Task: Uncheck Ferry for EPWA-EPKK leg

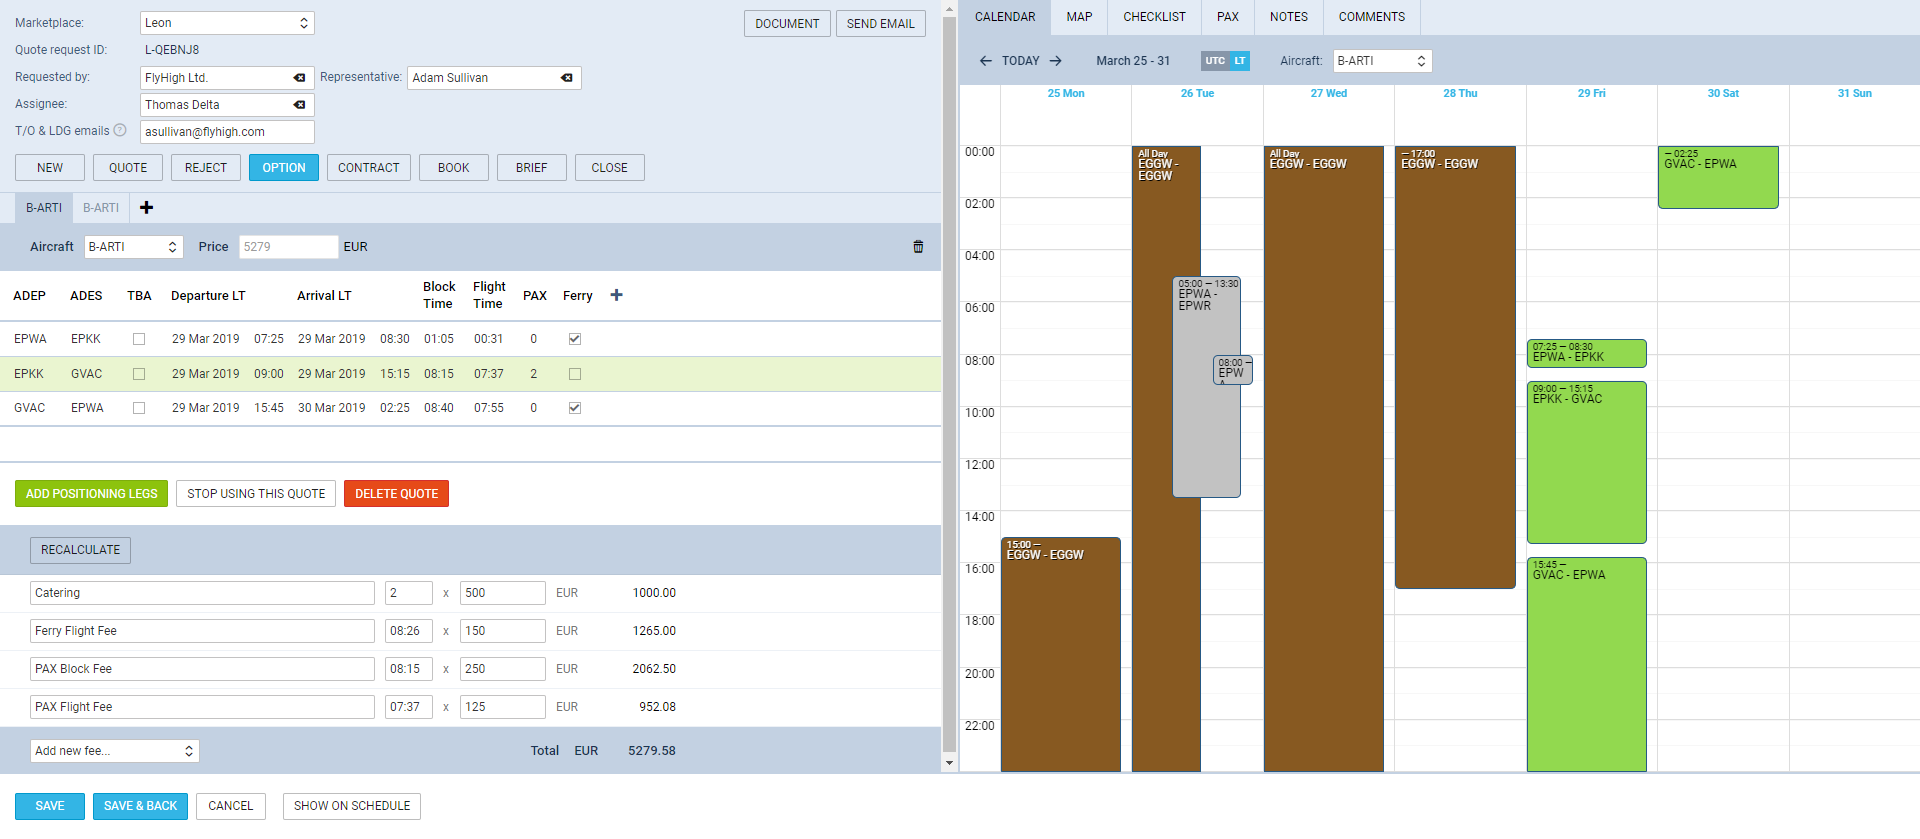Action: (x=575, y=339)
